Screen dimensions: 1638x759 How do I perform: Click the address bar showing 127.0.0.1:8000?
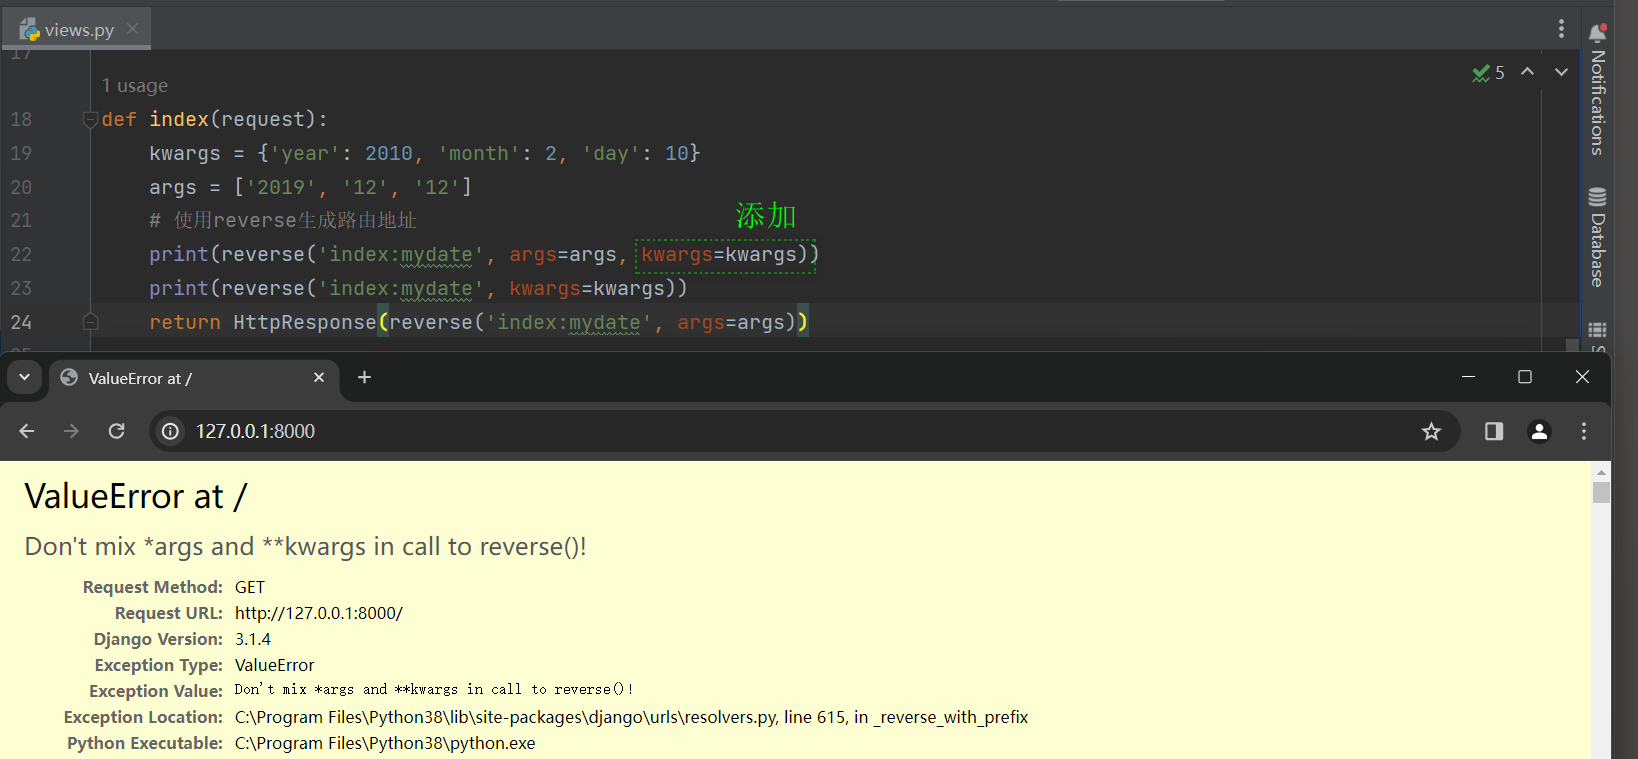click(805, 431)
